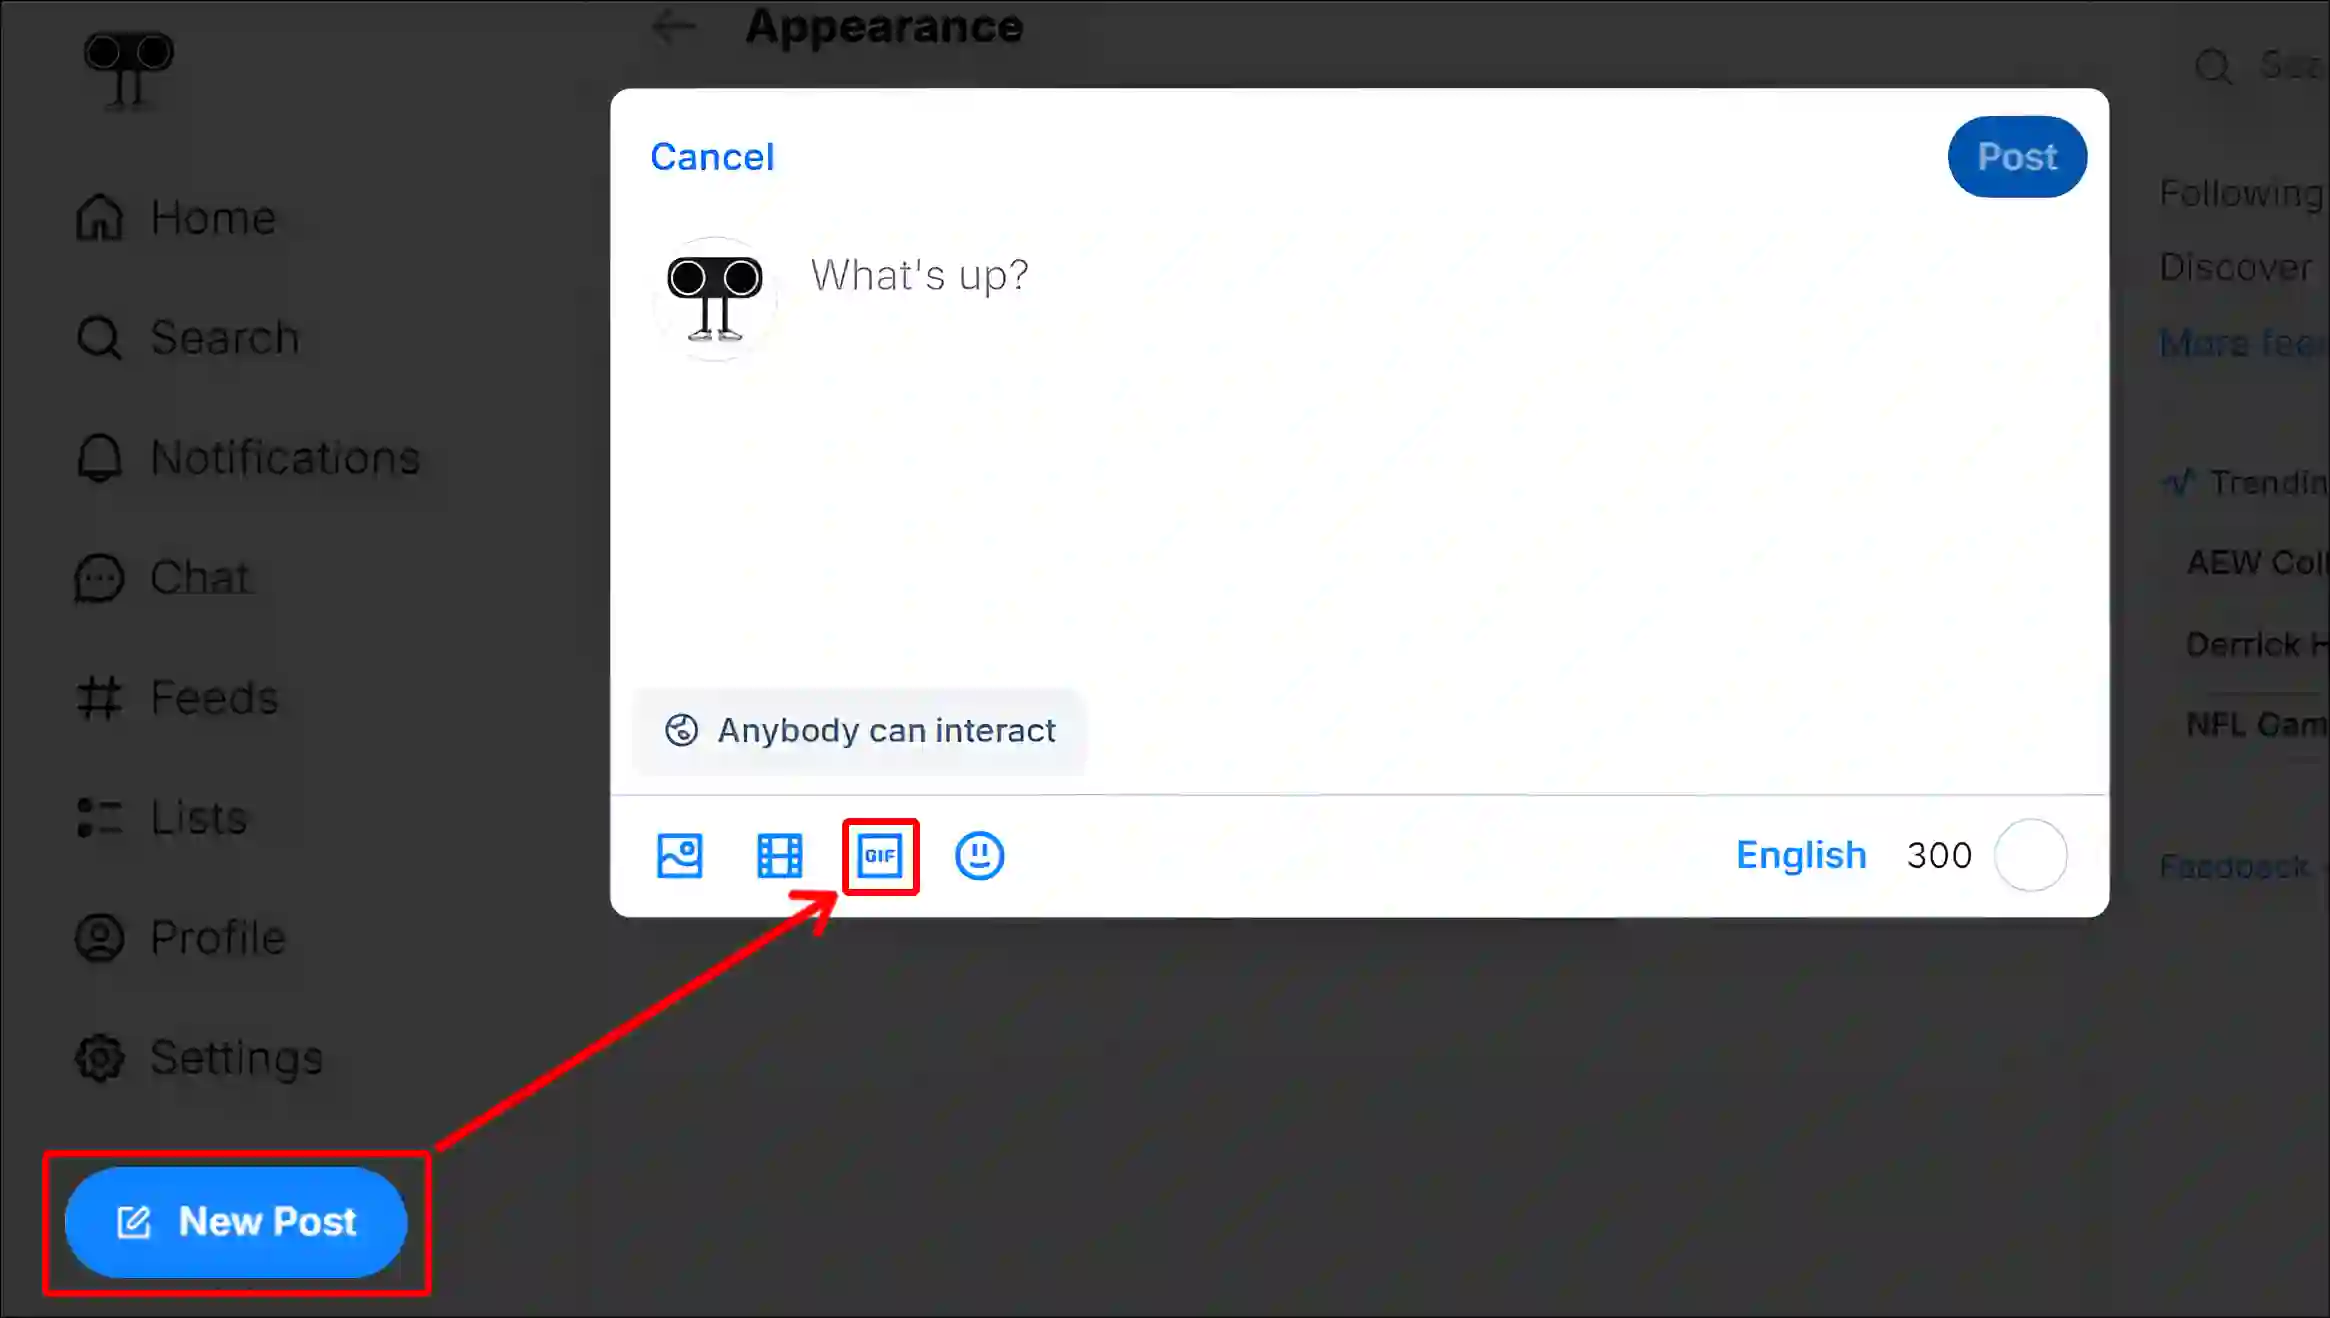Screen dimensions: 2330x1318
Task: Open the interaction permissions dropdown
Action: 859,729
